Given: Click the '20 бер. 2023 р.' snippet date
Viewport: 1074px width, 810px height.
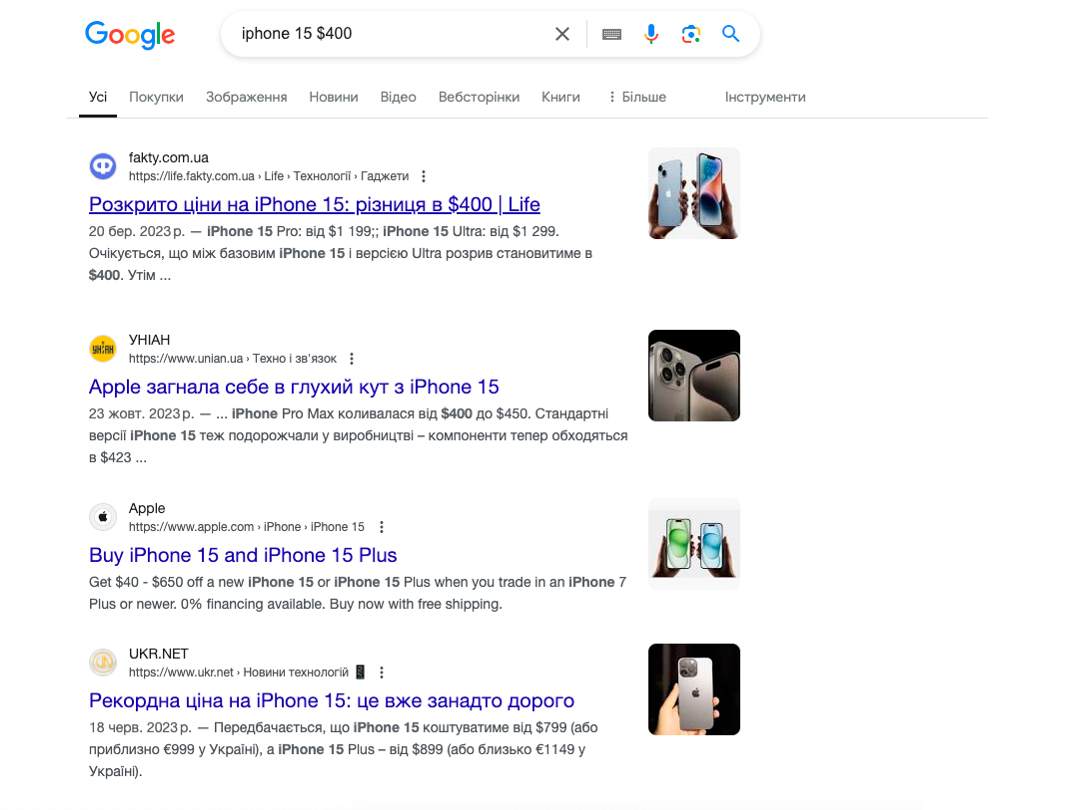Looking at the screenshot, I should click(x=137, y=231).
